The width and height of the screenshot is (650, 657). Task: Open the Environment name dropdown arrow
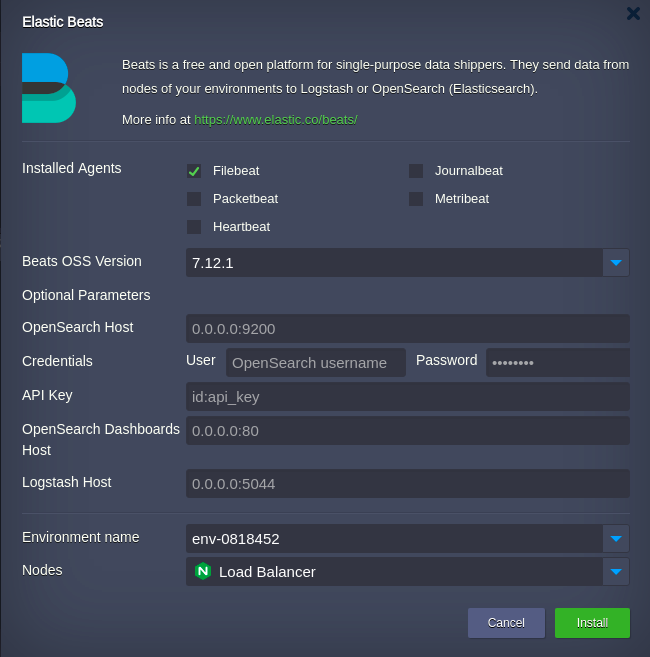coord(616,538)
